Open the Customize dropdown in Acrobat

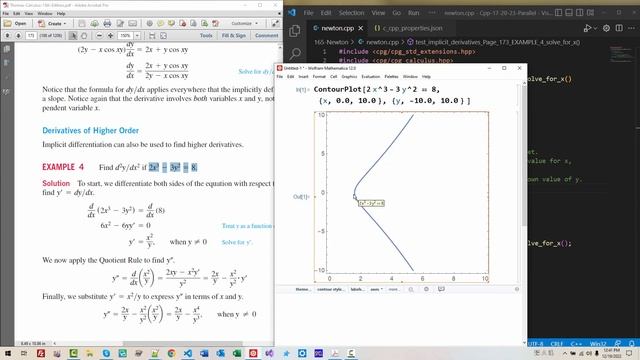[244, 24]
